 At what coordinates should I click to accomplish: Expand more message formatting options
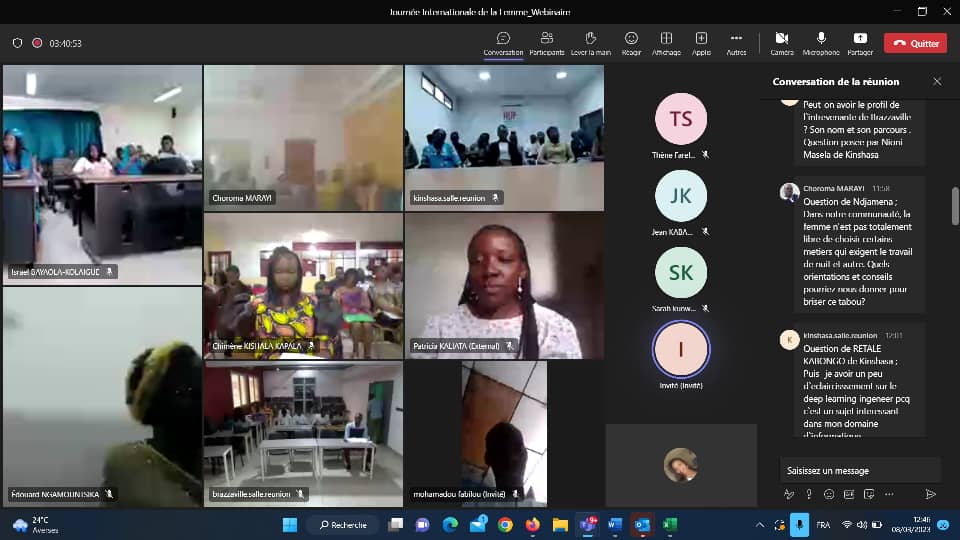click(x=889, y=494)
